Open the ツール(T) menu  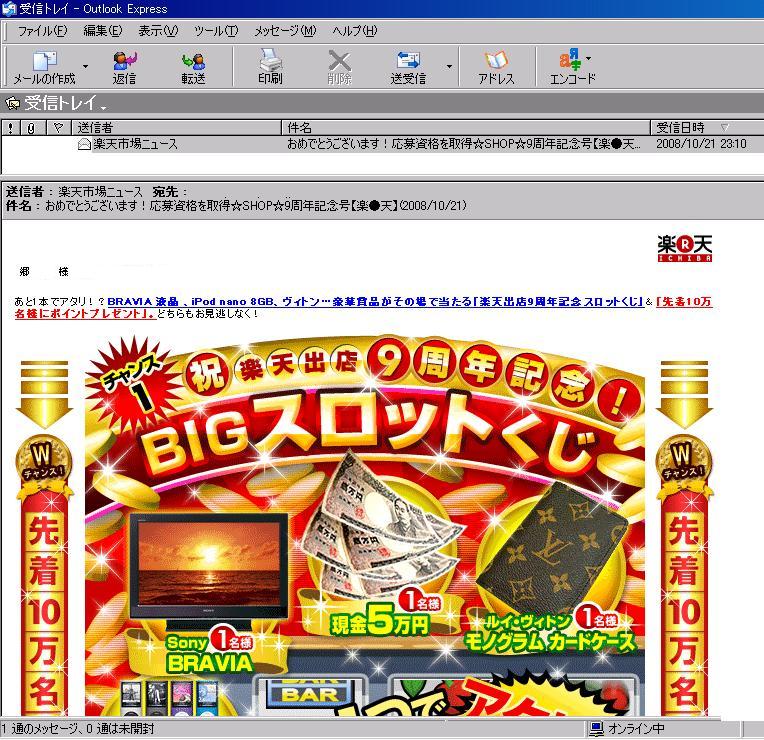[x=215, y=31]
